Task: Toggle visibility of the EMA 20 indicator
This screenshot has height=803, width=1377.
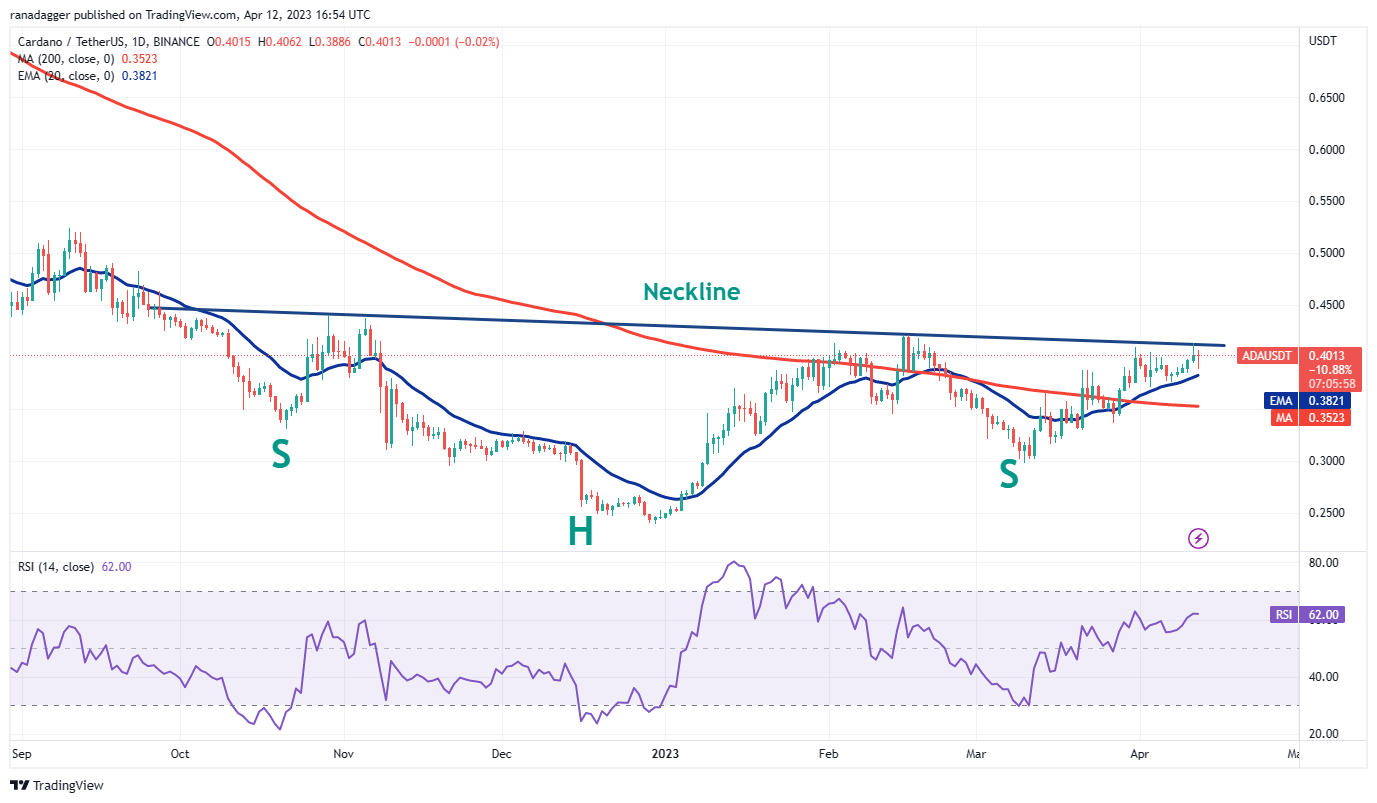Action: pyautogui.click(x=65, y=76)
